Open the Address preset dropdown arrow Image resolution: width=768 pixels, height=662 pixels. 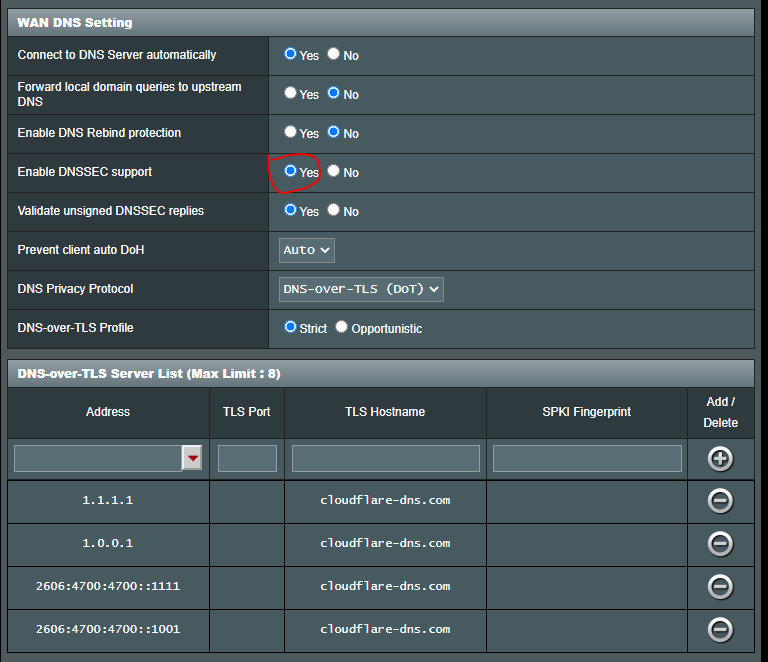tap(192, 458)
